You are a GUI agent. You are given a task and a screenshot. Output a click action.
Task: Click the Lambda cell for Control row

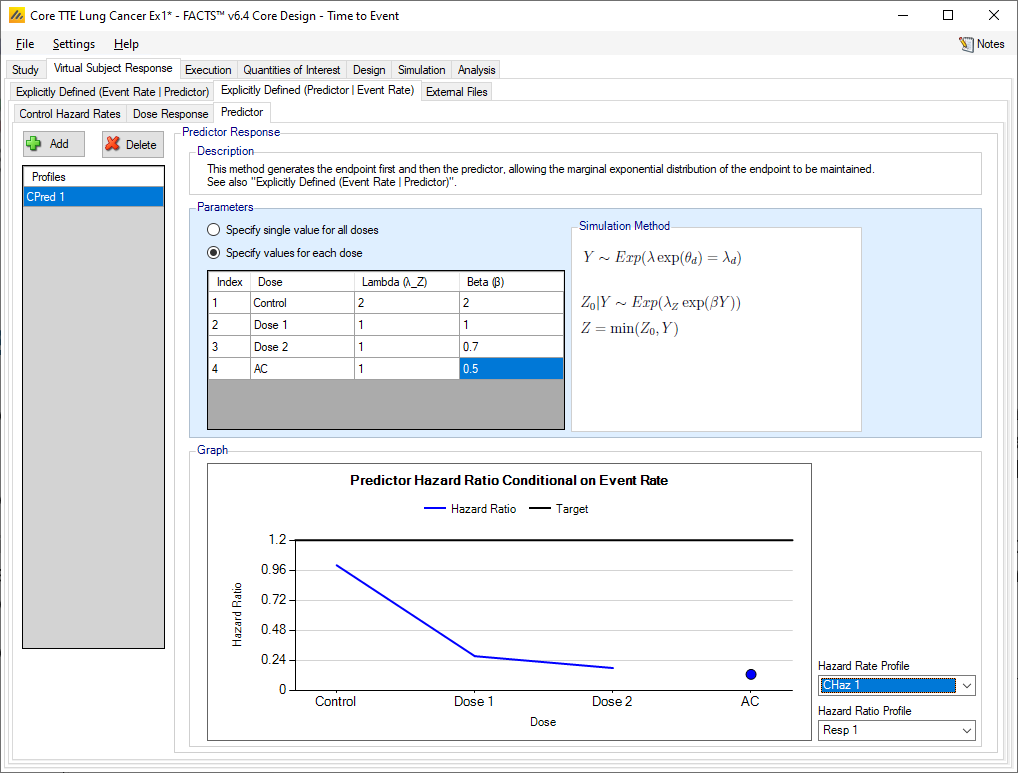(x=406, y=303)
